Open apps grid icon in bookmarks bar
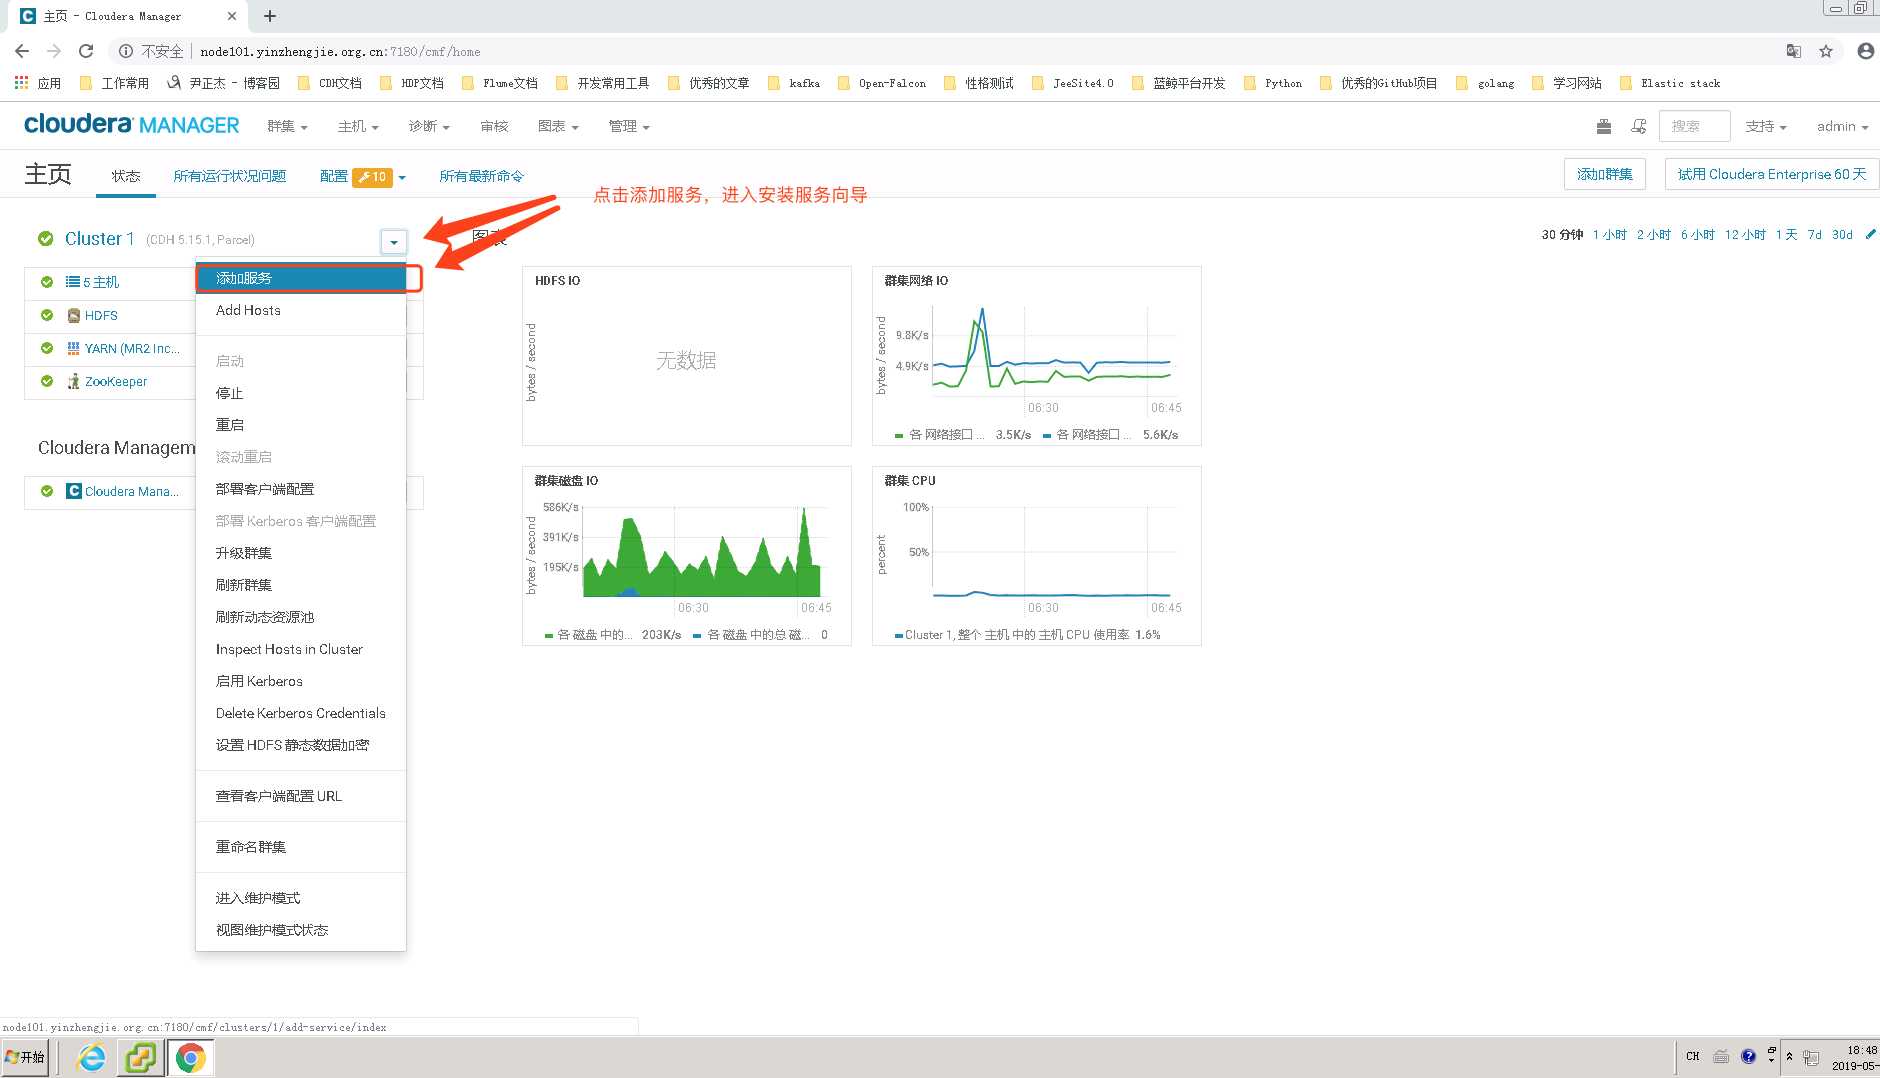This screenshot has width=1880, height=1078. 21,83
